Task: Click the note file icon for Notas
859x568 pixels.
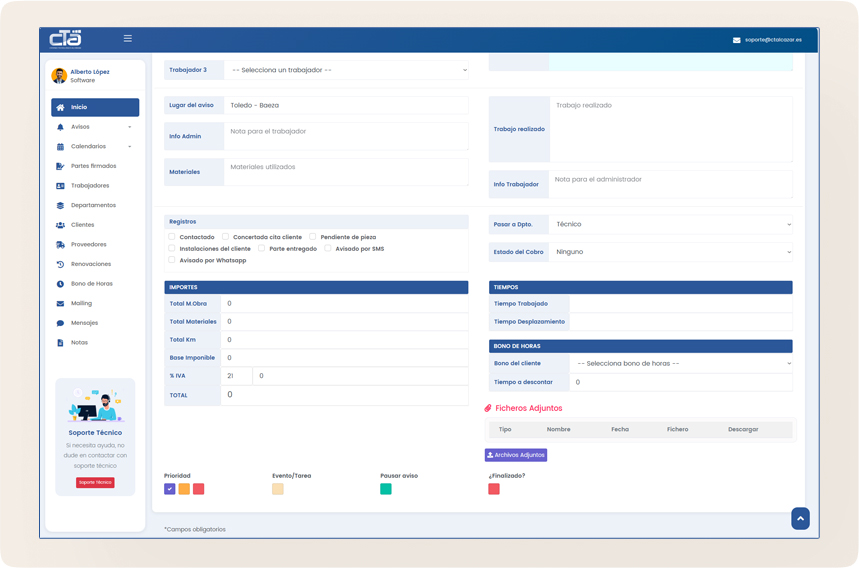Action: 60,343
